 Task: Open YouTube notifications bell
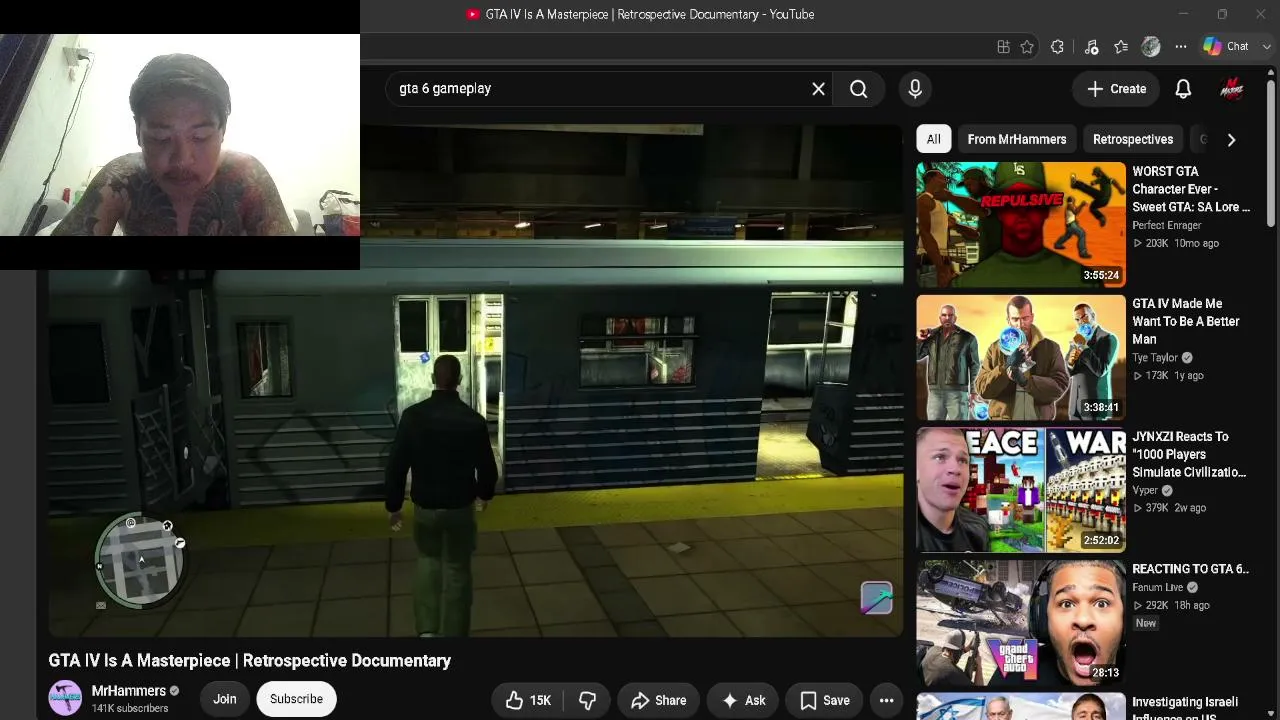click(1183, 89)
